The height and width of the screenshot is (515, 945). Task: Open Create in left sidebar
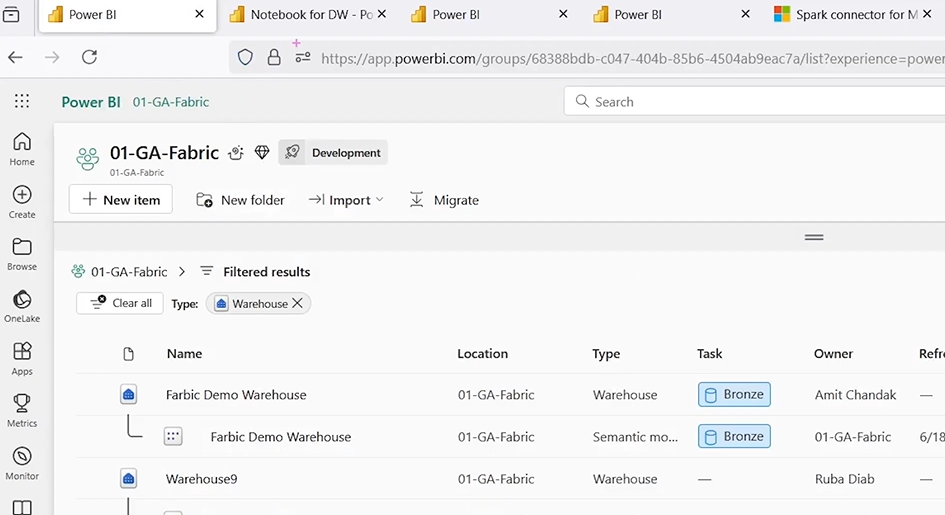(22, 202)
